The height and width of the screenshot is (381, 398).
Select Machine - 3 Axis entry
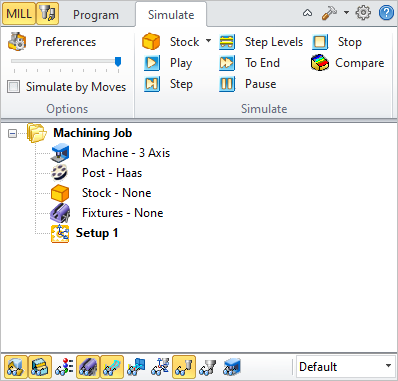(x=126, y=153)
